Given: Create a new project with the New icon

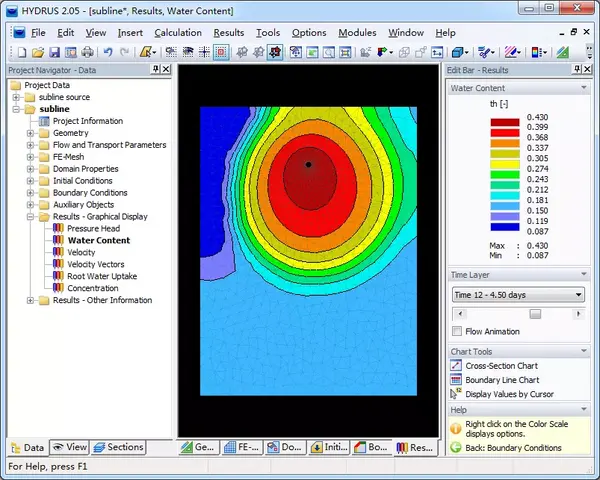Looking at the screenshot, I should (21, 52).
